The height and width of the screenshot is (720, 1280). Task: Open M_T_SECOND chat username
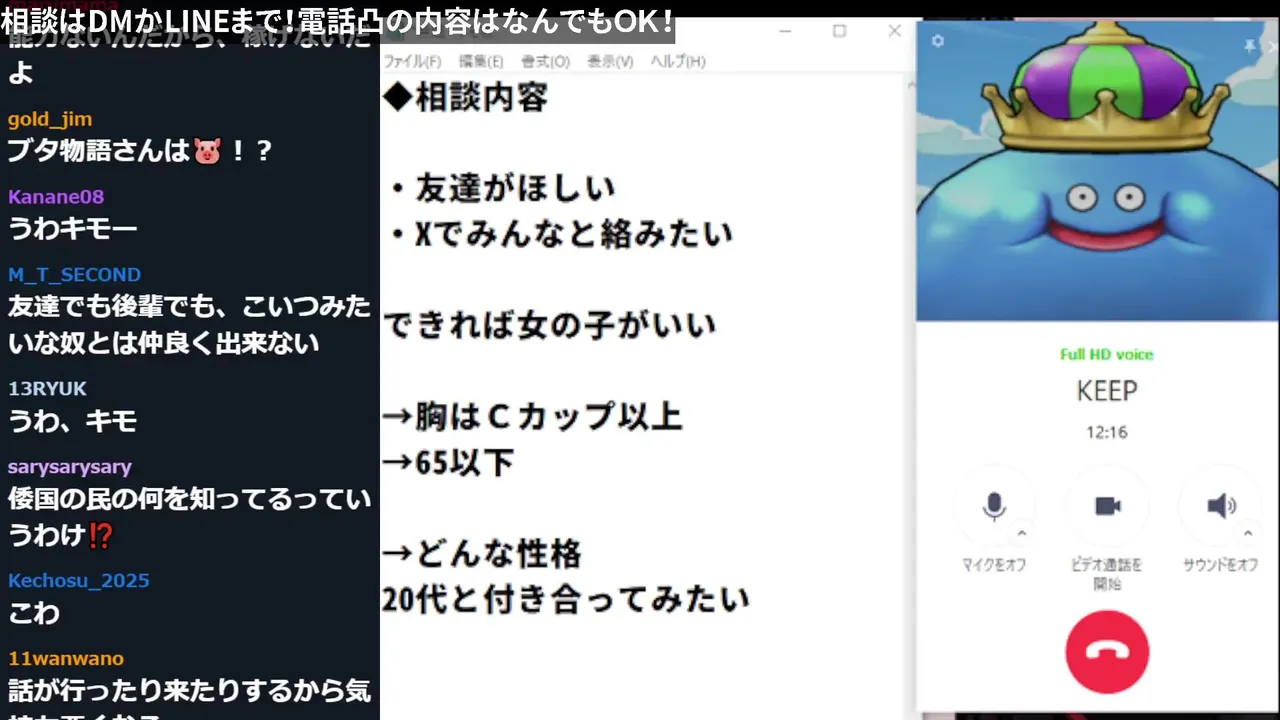click(x=74, y=275)
